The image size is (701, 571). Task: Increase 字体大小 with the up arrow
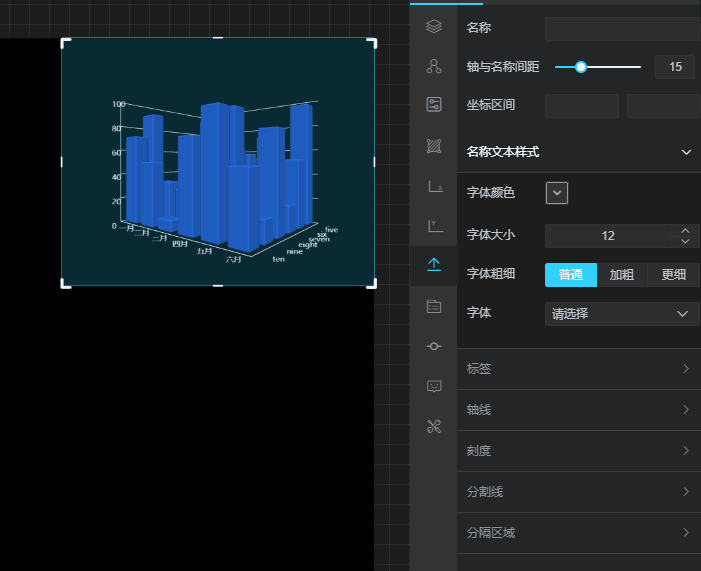[x=685, y=231]
